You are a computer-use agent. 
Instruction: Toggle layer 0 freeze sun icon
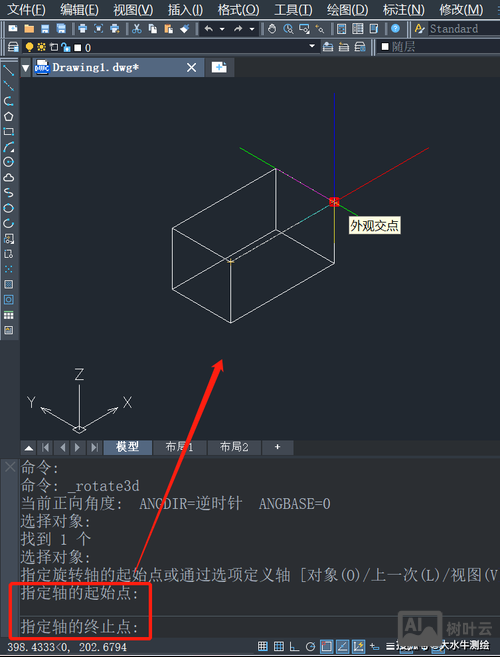[x=41, y=47]
